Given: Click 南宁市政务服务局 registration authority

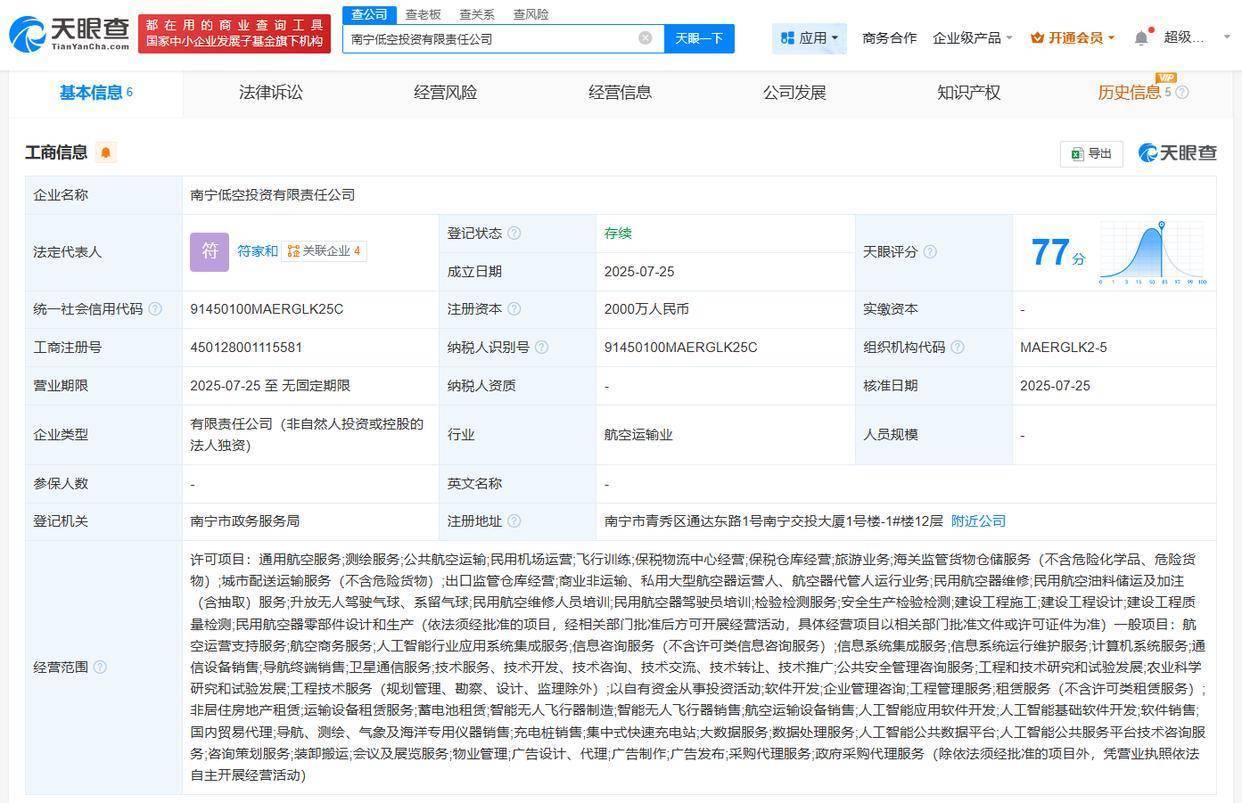Looking at the screenshot, I should point(245,521).
